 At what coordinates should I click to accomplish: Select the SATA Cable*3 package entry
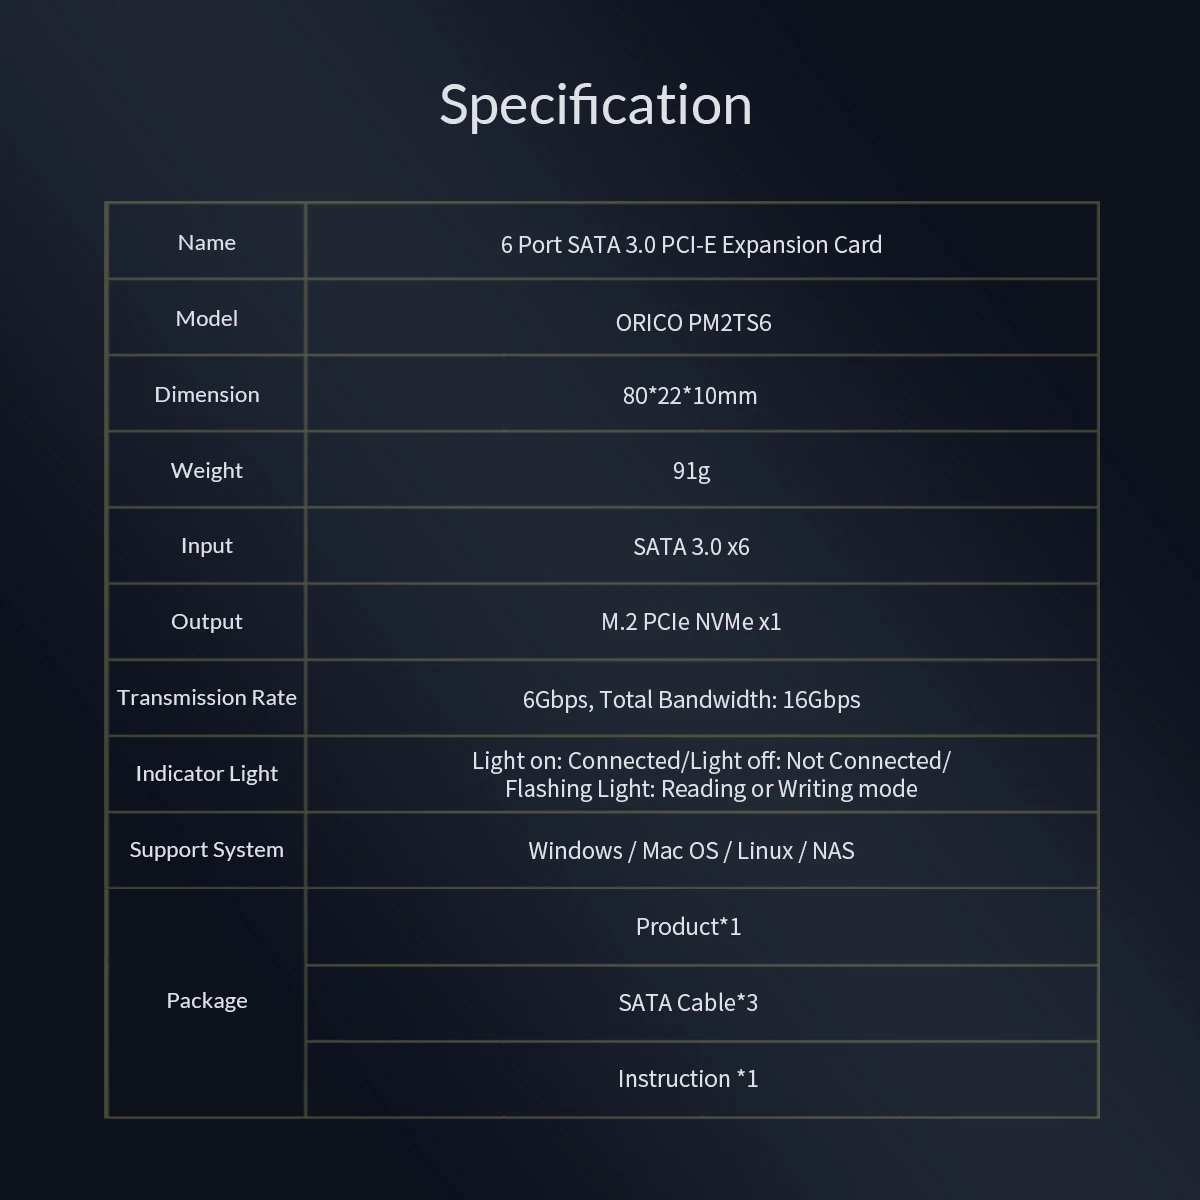point(688,1002)
